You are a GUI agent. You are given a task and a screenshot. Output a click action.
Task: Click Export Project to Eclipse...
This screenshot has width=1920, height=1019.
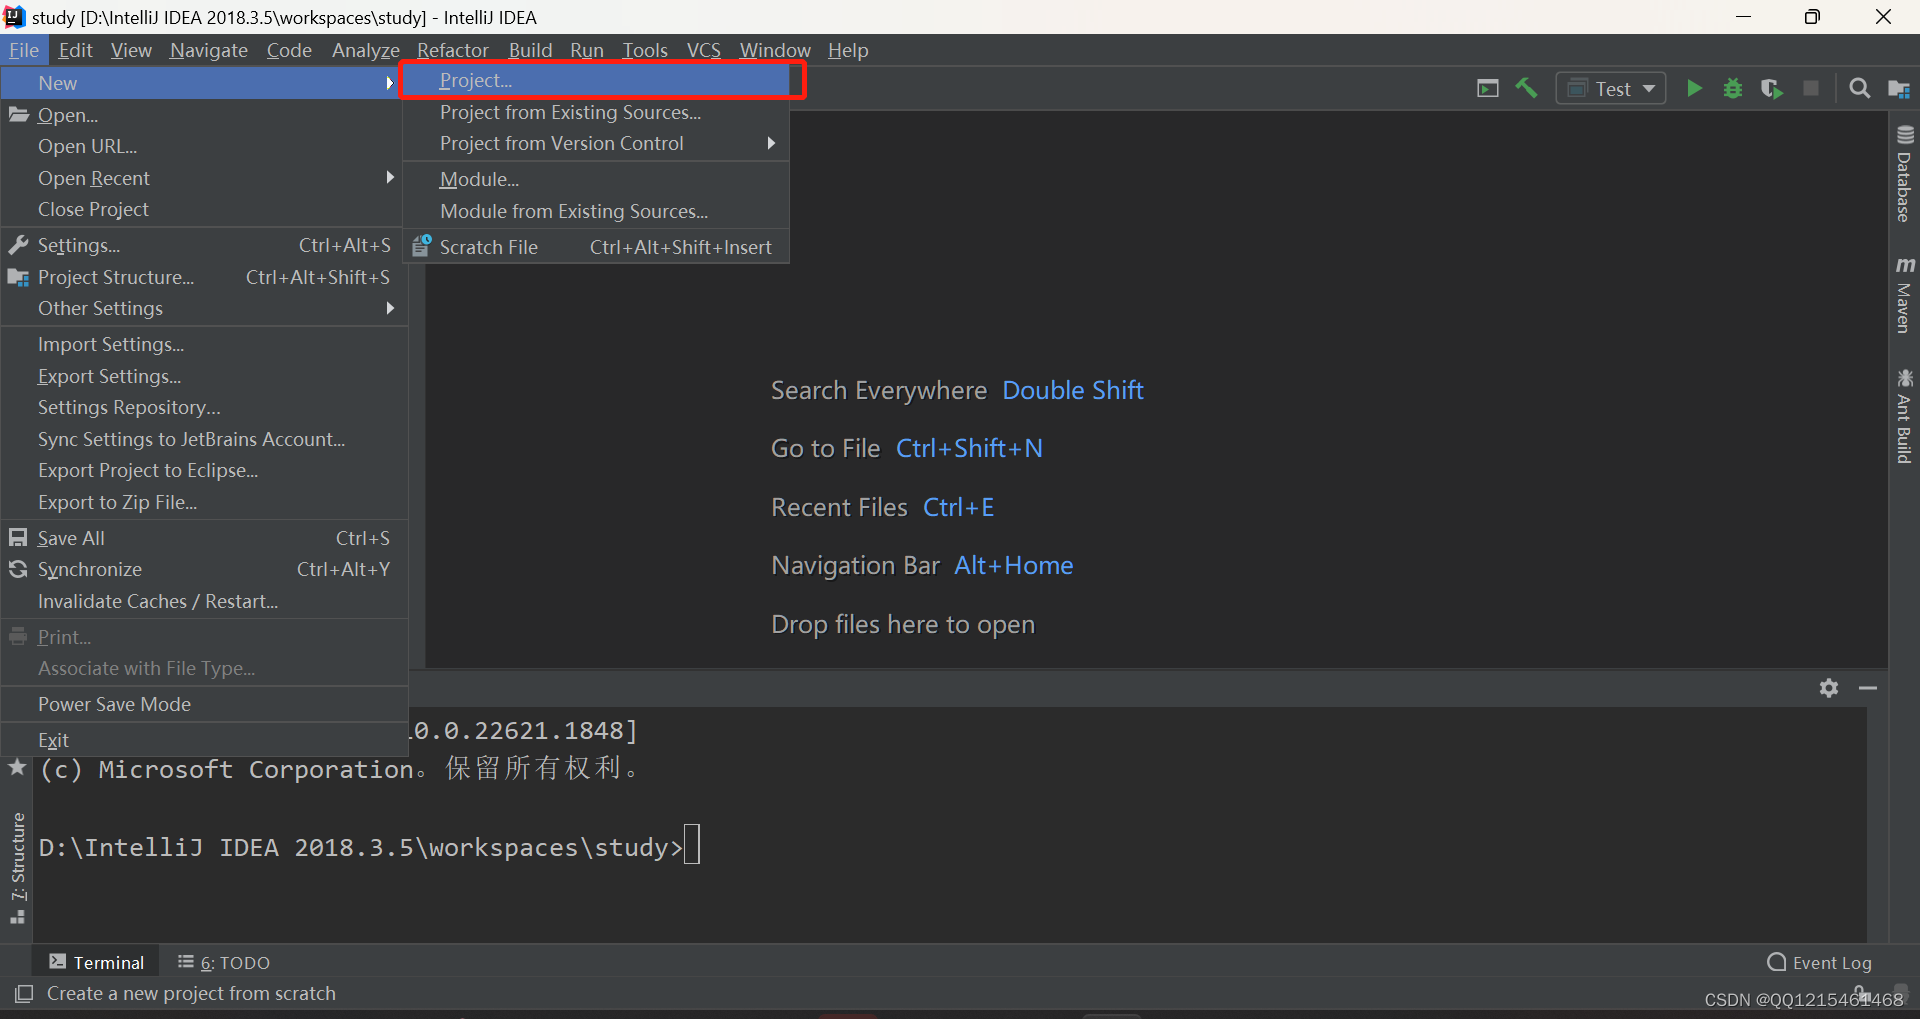tap(202, 470)
